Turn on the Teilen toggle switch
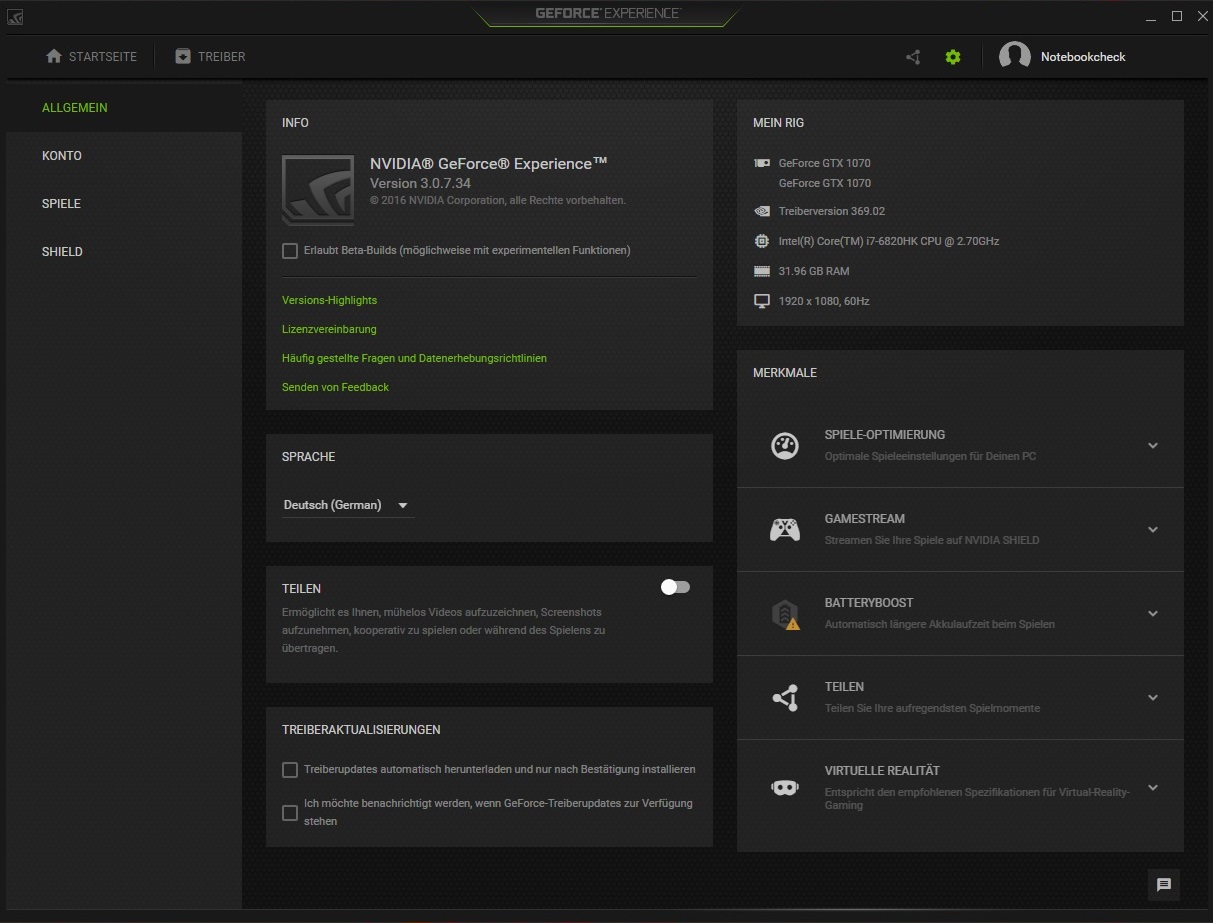 (x=675, y=587)
